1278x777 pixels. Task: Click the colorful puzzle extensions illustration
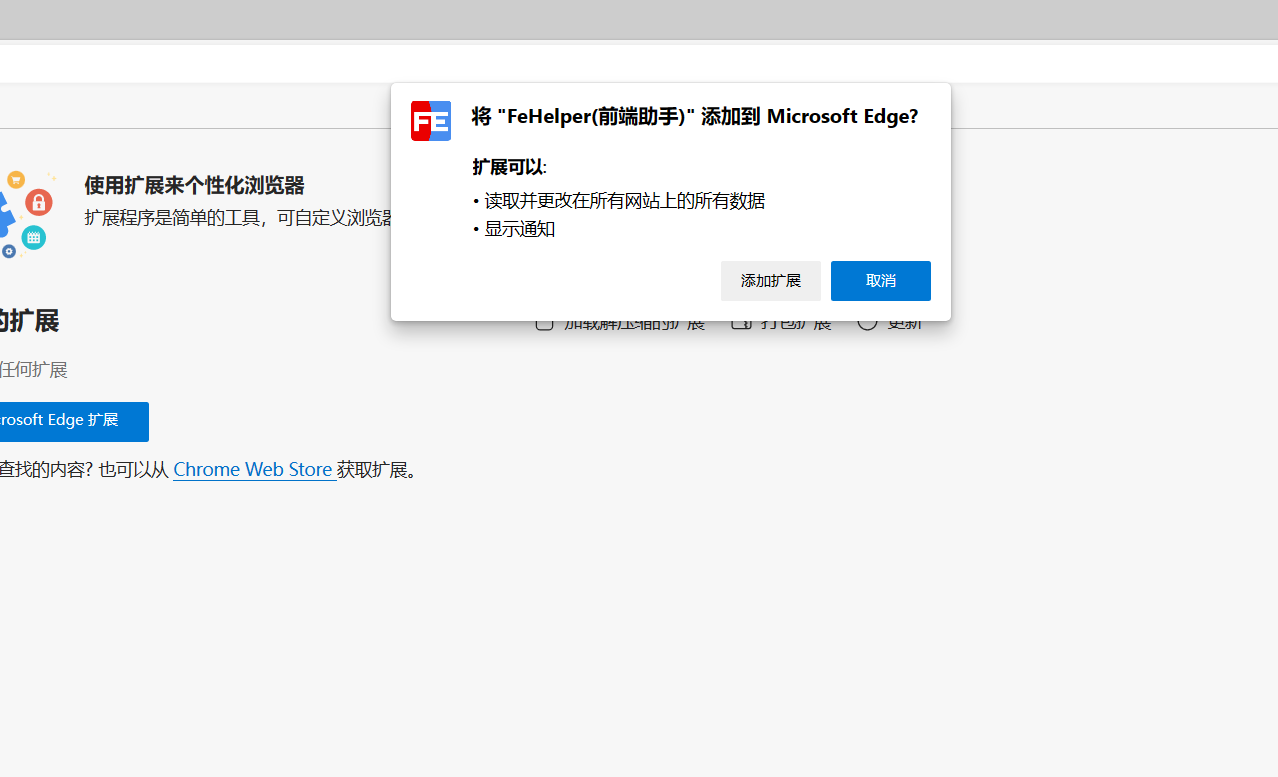[27, 213]
